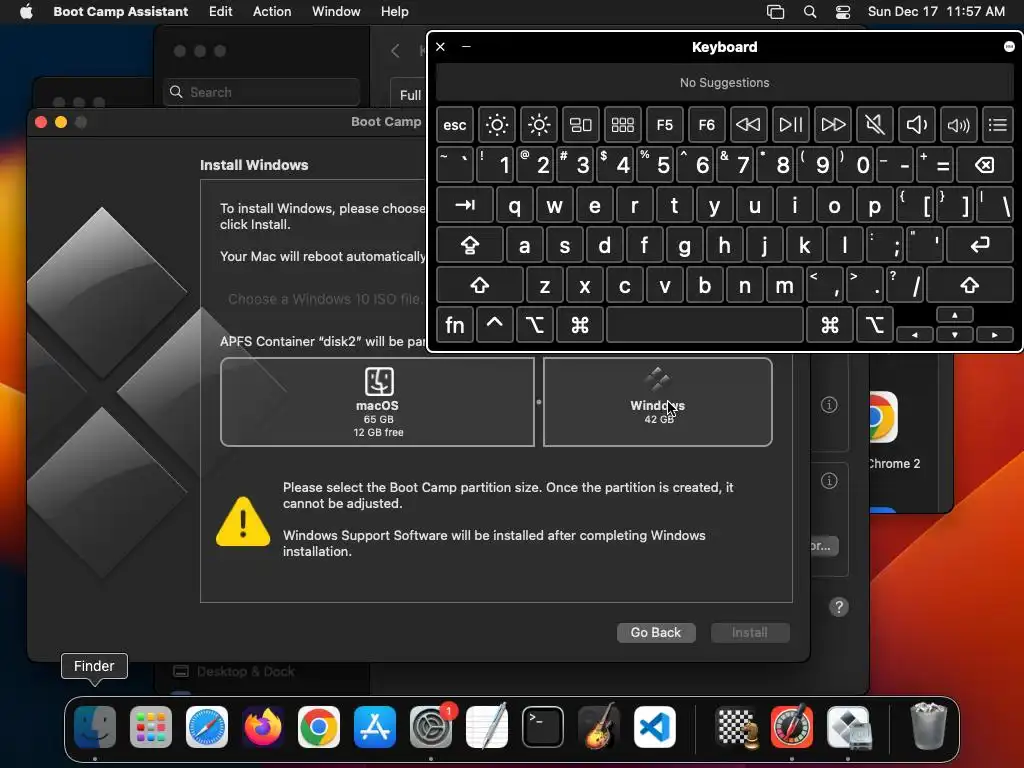Tap the right shift key
The height and width of the screenshot is (768, 1024).
click(970, 285)
